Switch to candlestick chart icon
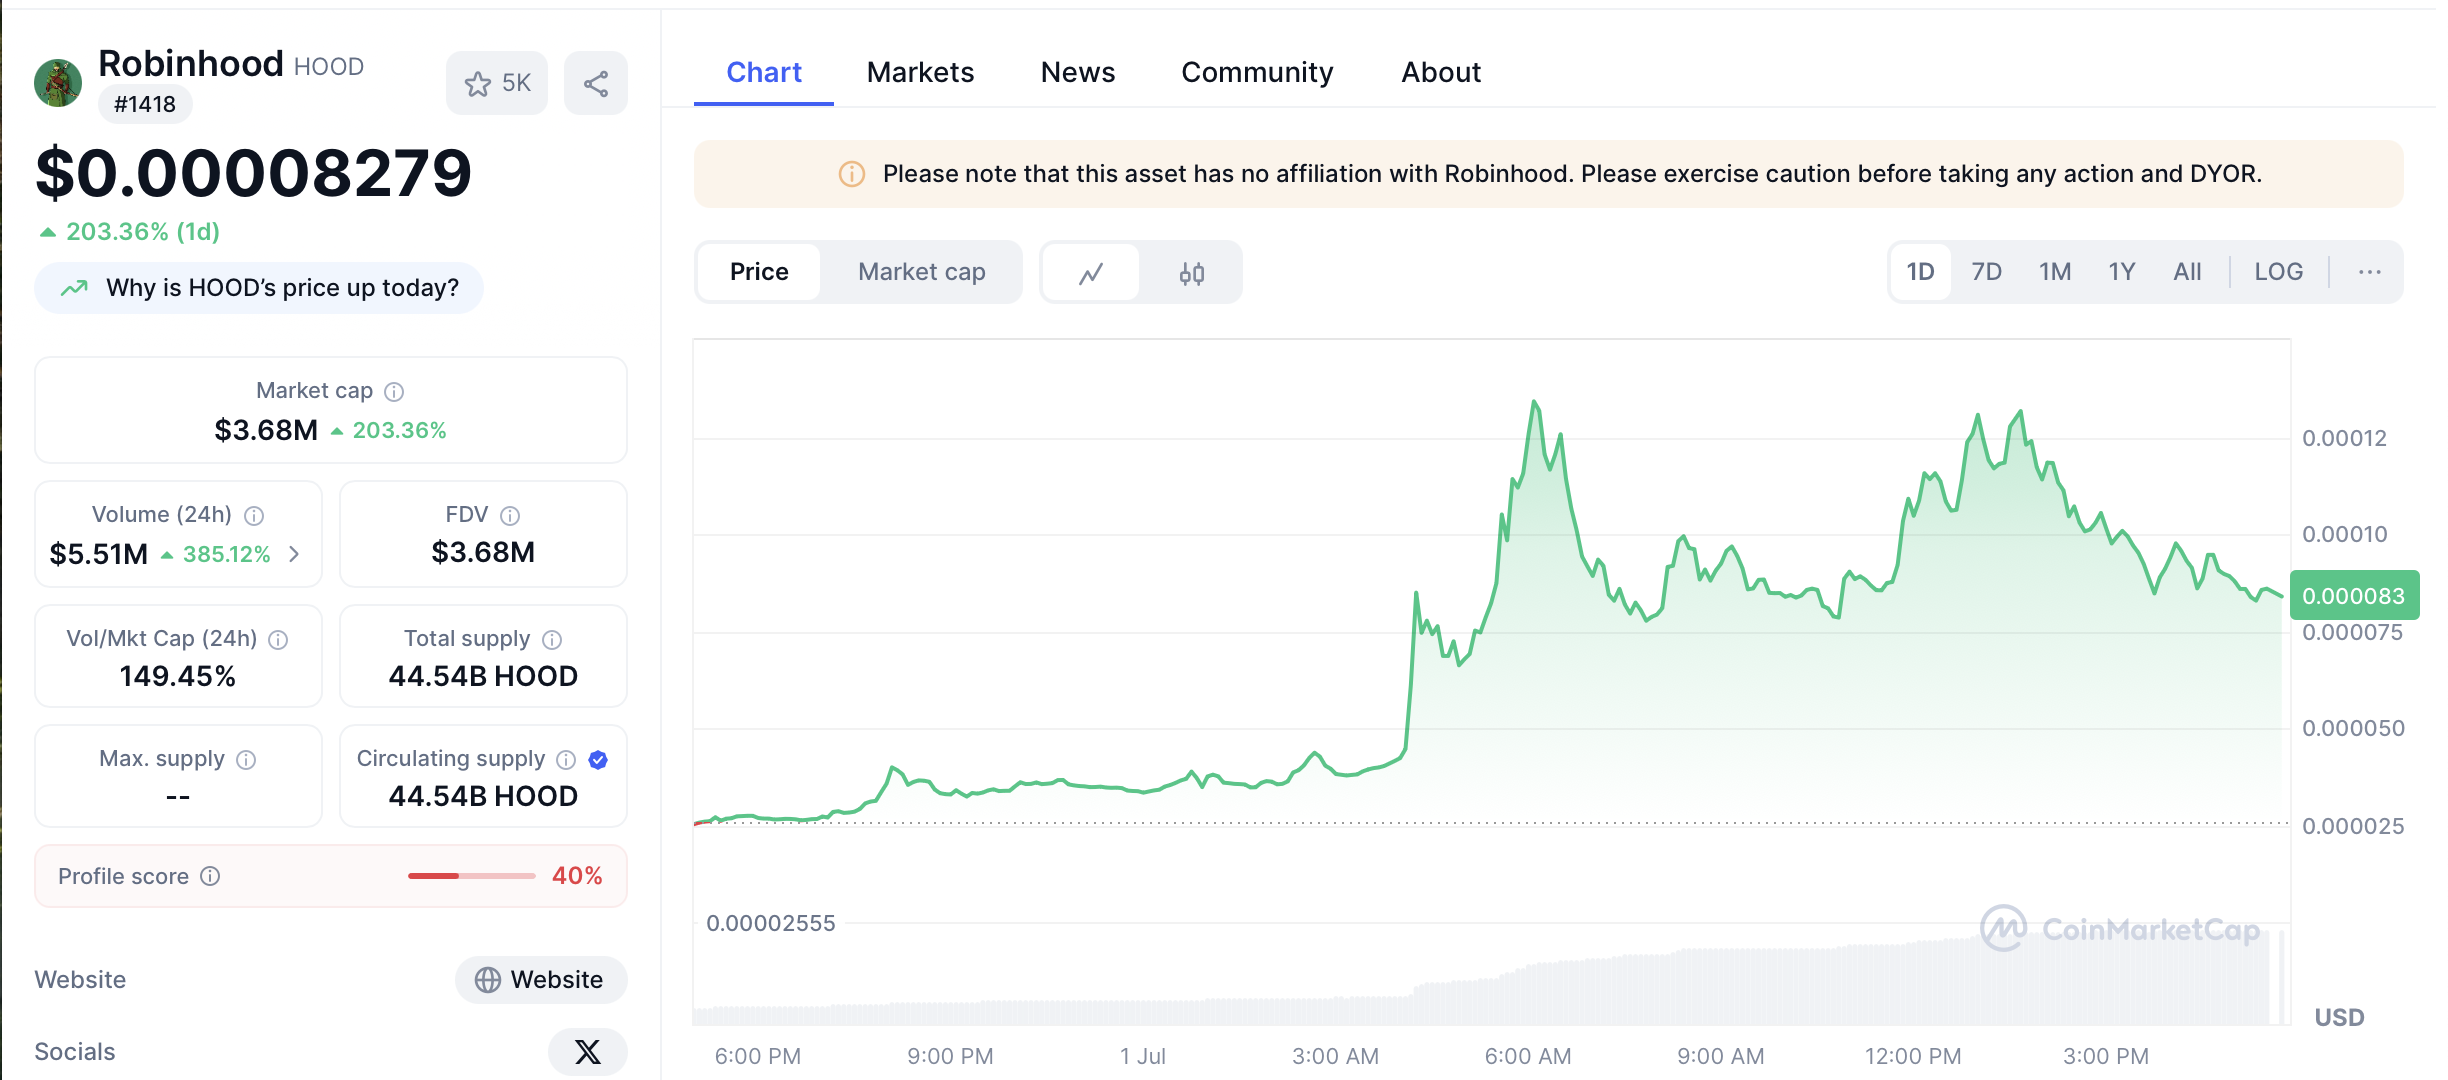 (x=1191, y=273)
